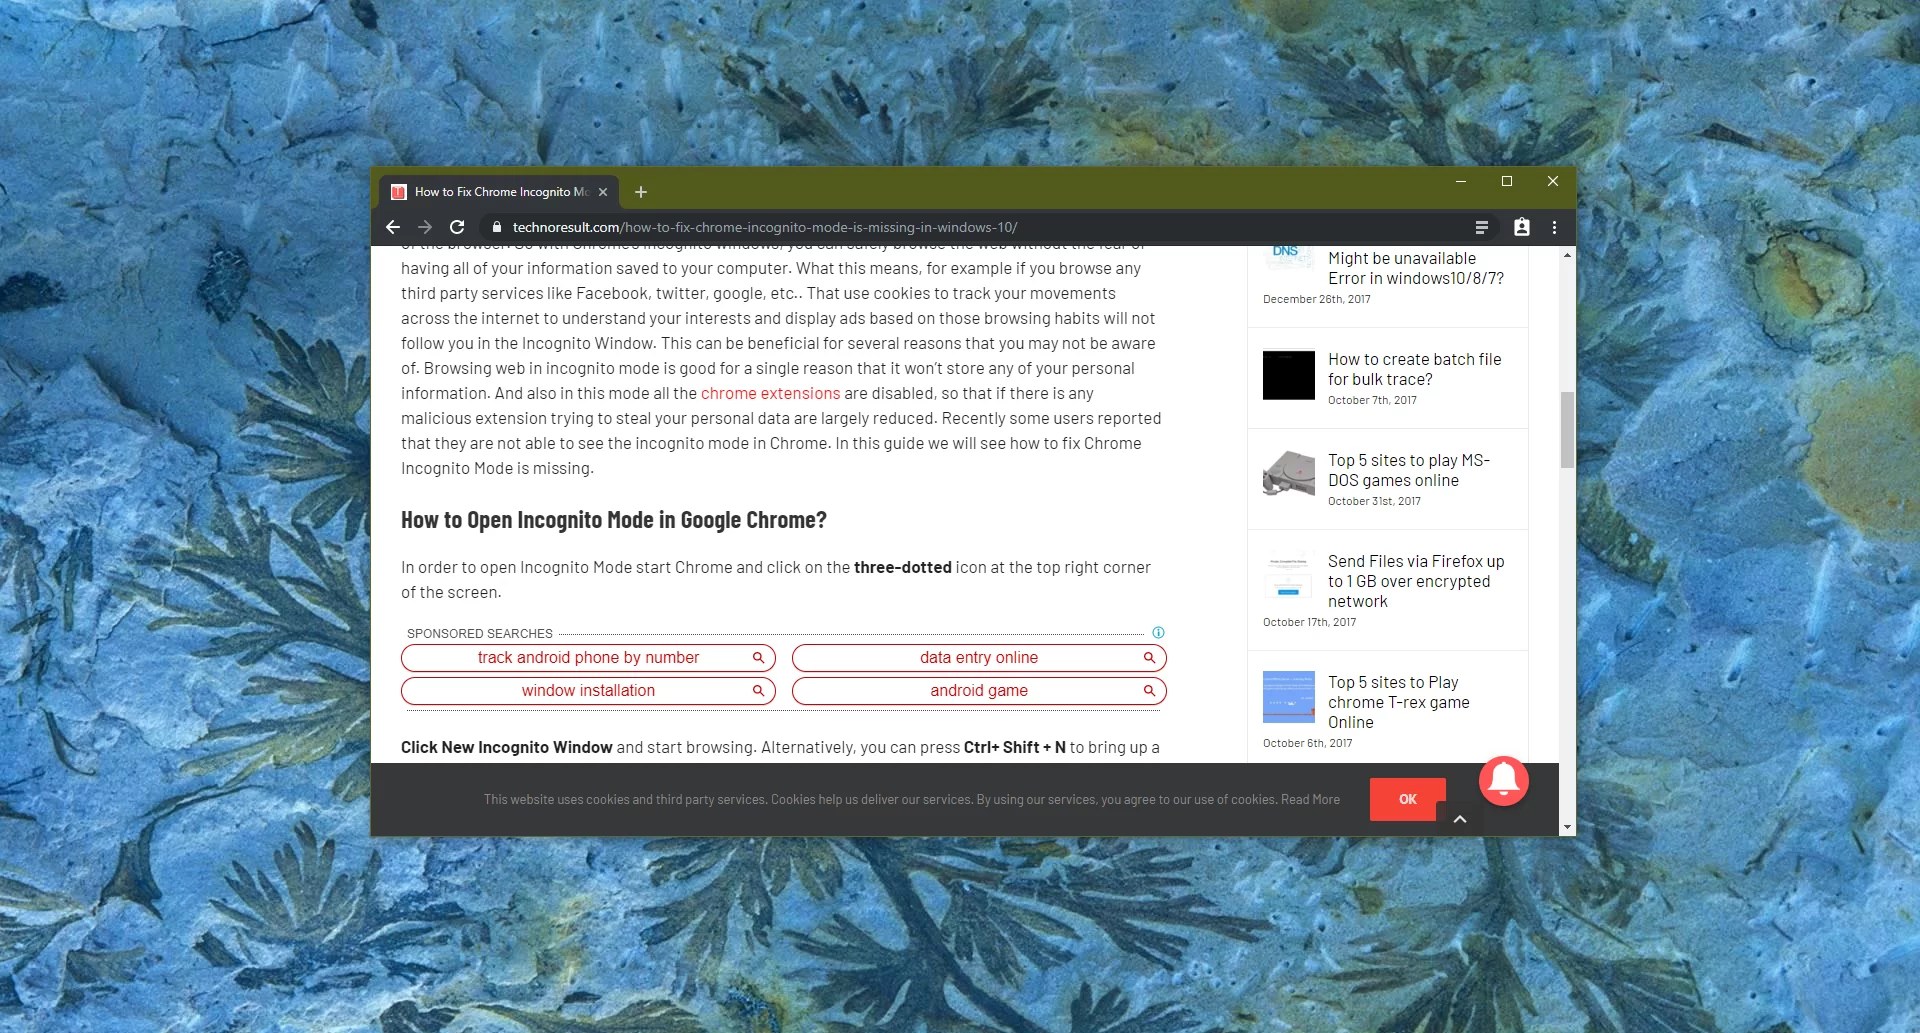Open the cookie Read More link
This screenshot has height=1033, width=1920.
coord(1310,800)
